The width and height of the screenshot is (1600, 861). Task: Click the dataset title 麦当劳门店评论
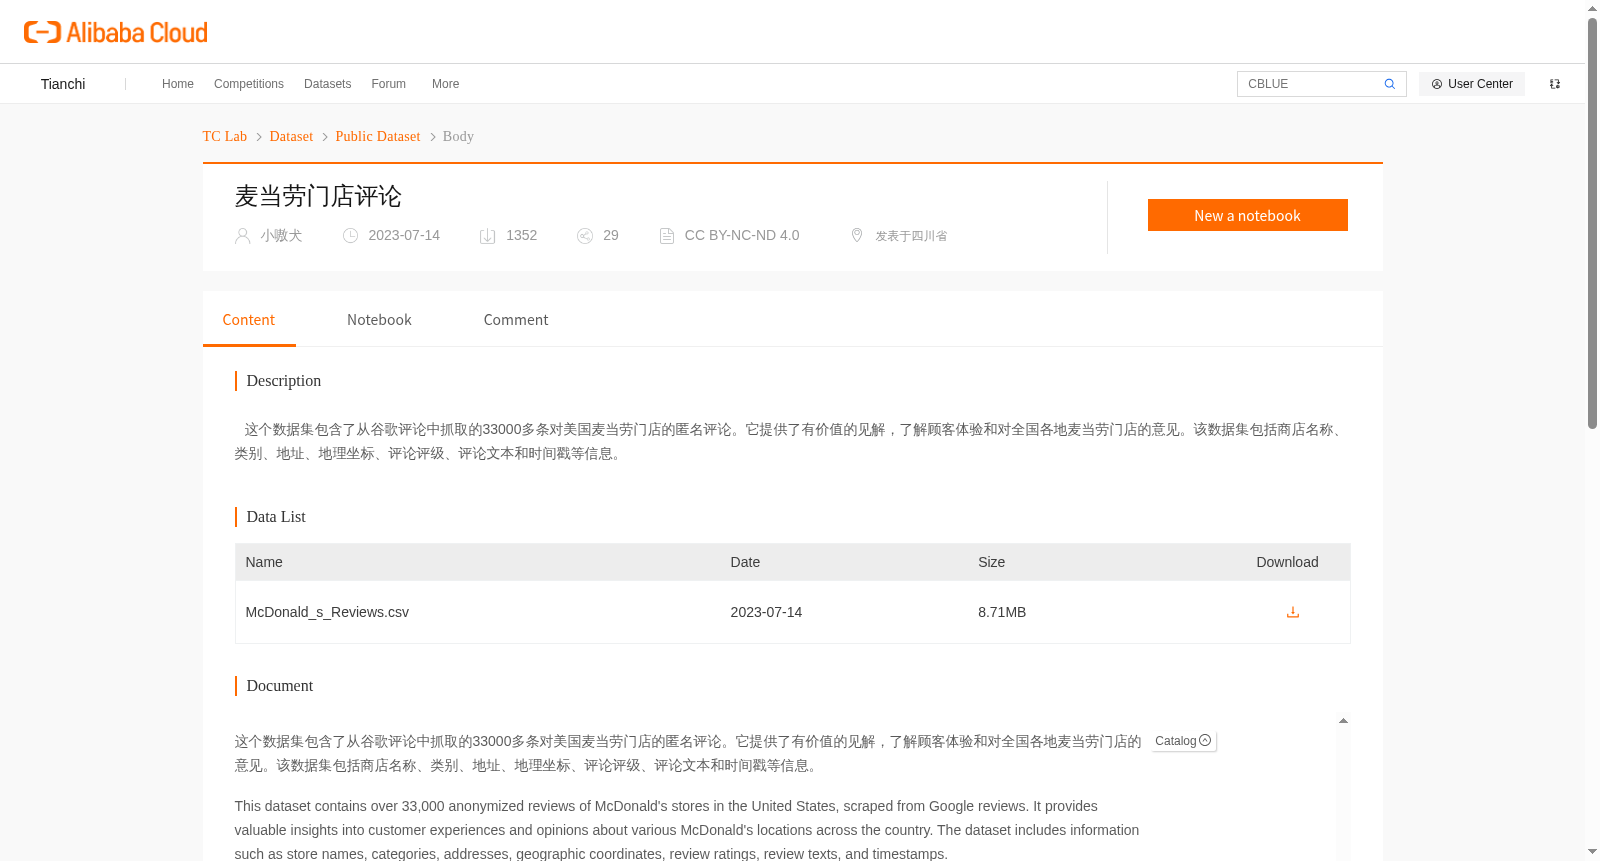tap(318, 196)
